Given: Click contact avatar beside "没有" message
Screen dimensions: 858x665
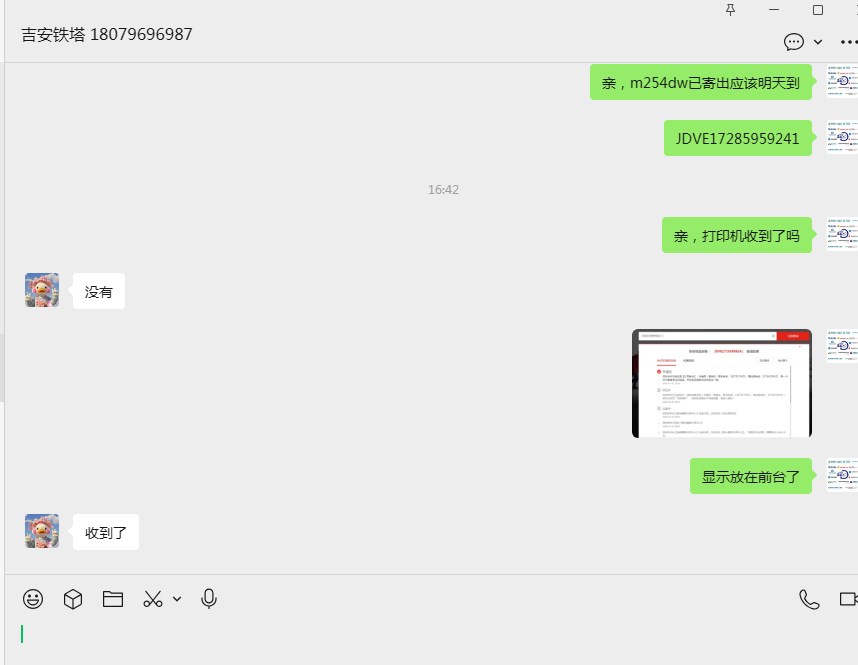Looking at the screenshot, I should tap(42, 290).
